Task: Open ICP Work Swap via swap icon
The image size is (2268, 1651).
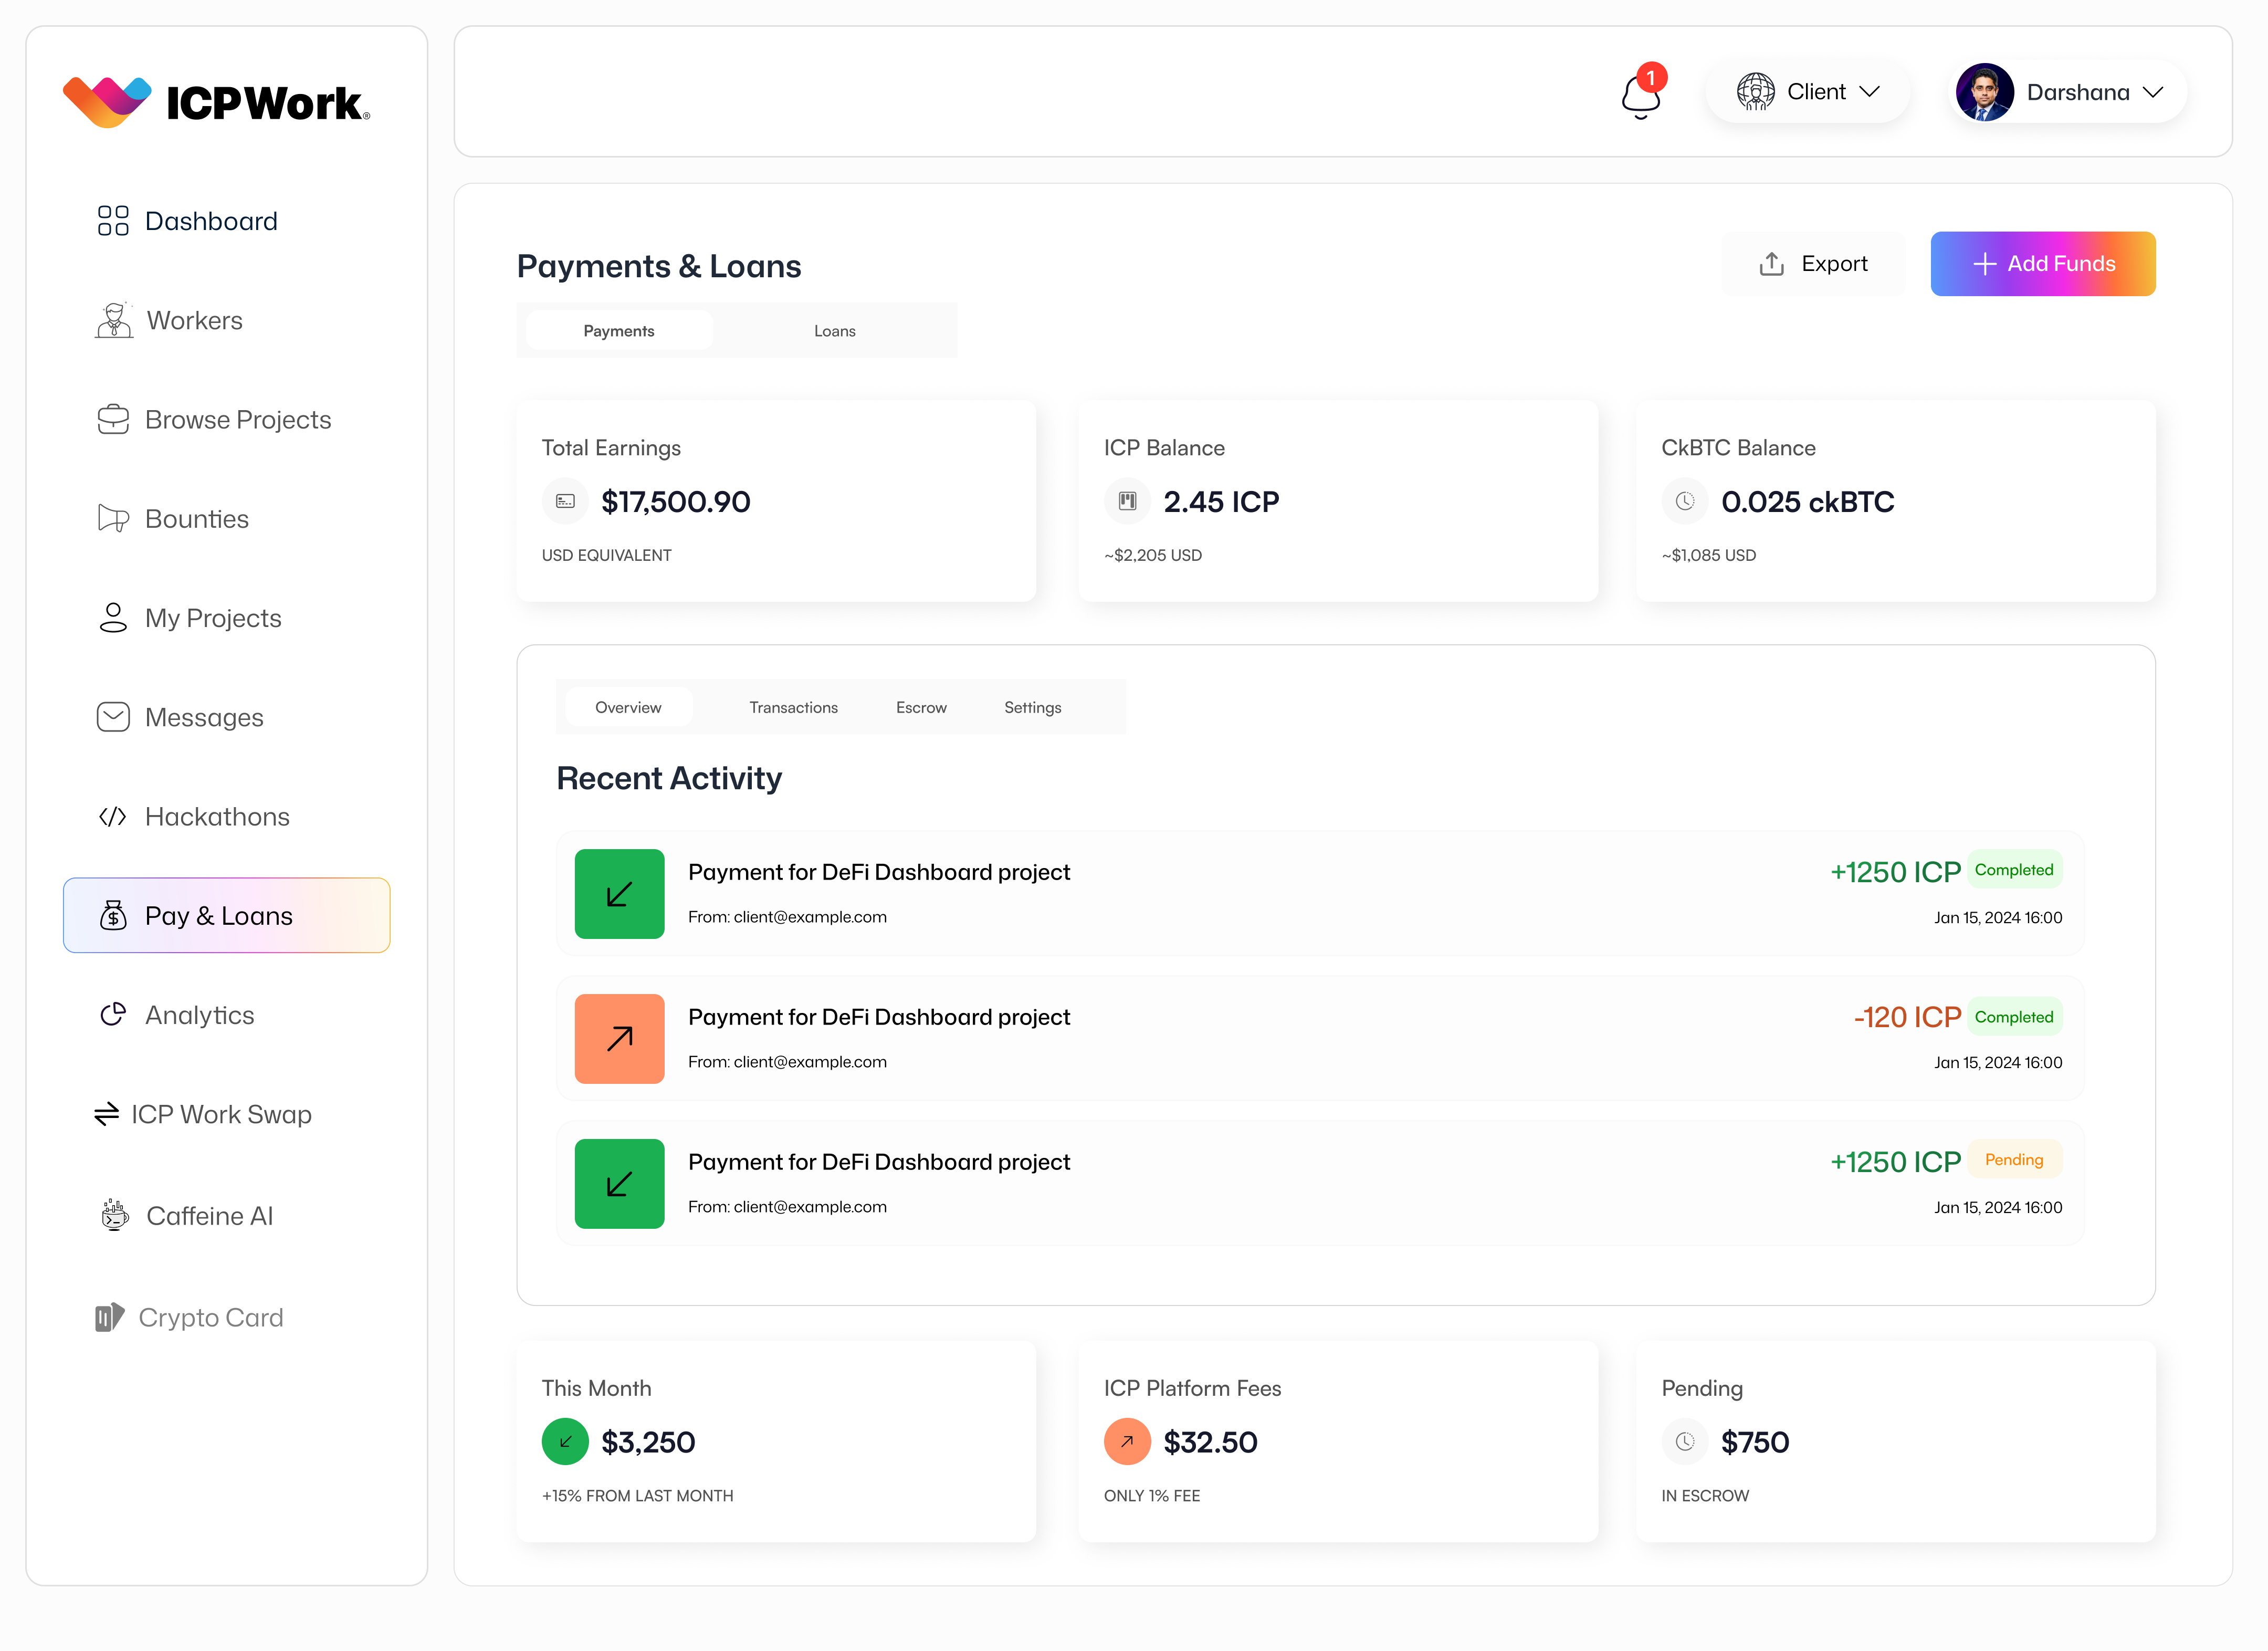Action: [108, 1114]
